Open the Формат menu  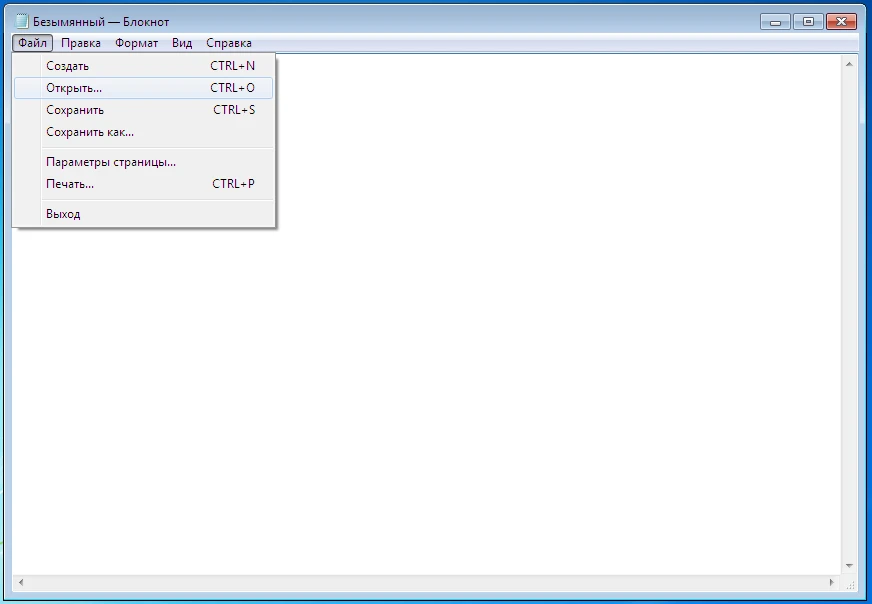coord(136,43)
